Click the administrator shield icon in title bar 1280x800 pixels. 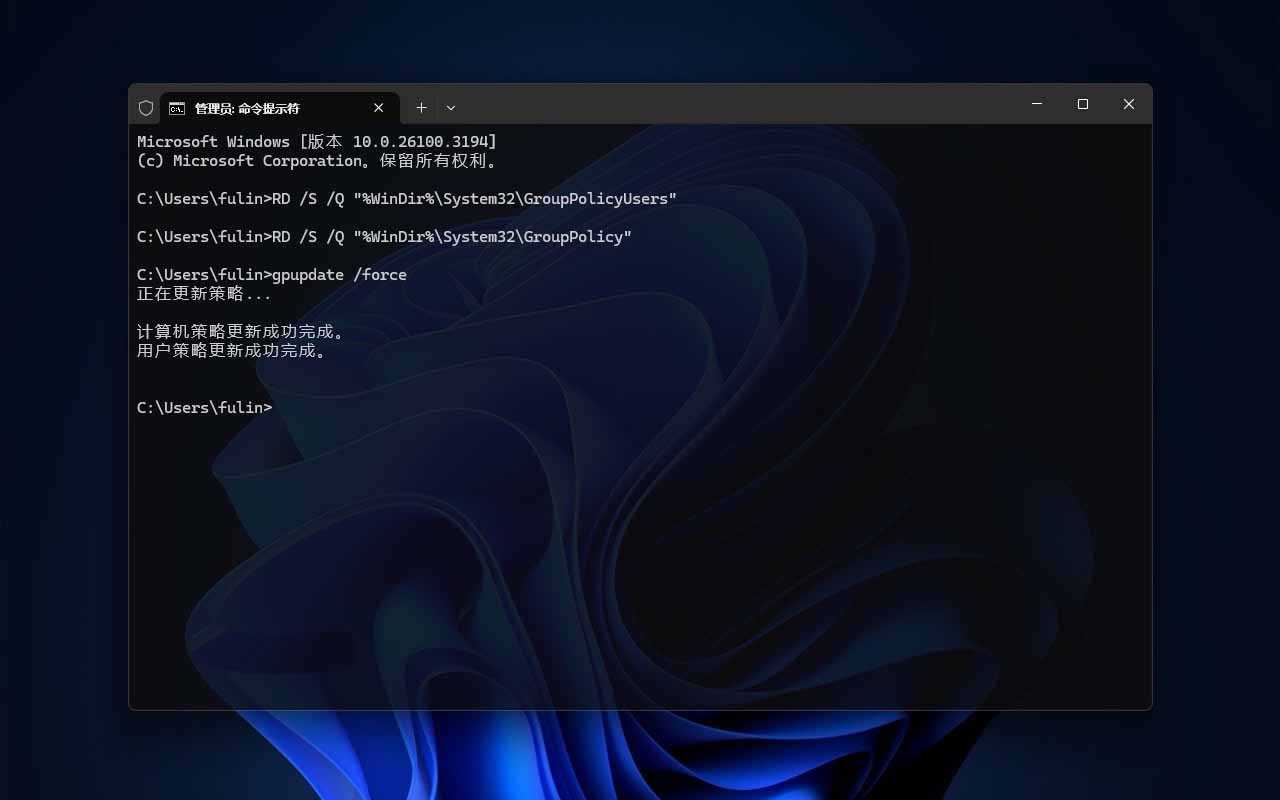tap(146, 108)
